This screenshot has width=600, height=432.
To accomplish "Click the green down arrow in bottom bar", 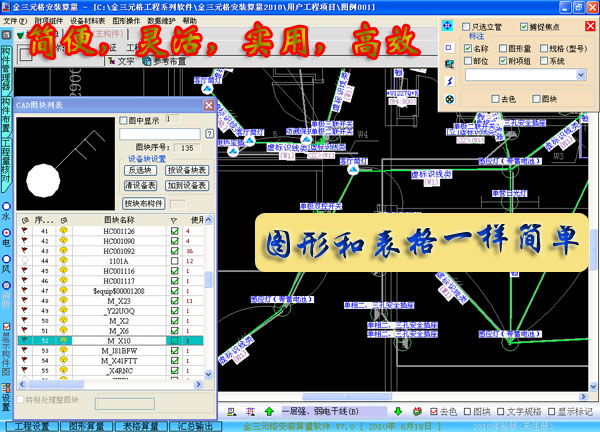I will coord(398,411).
